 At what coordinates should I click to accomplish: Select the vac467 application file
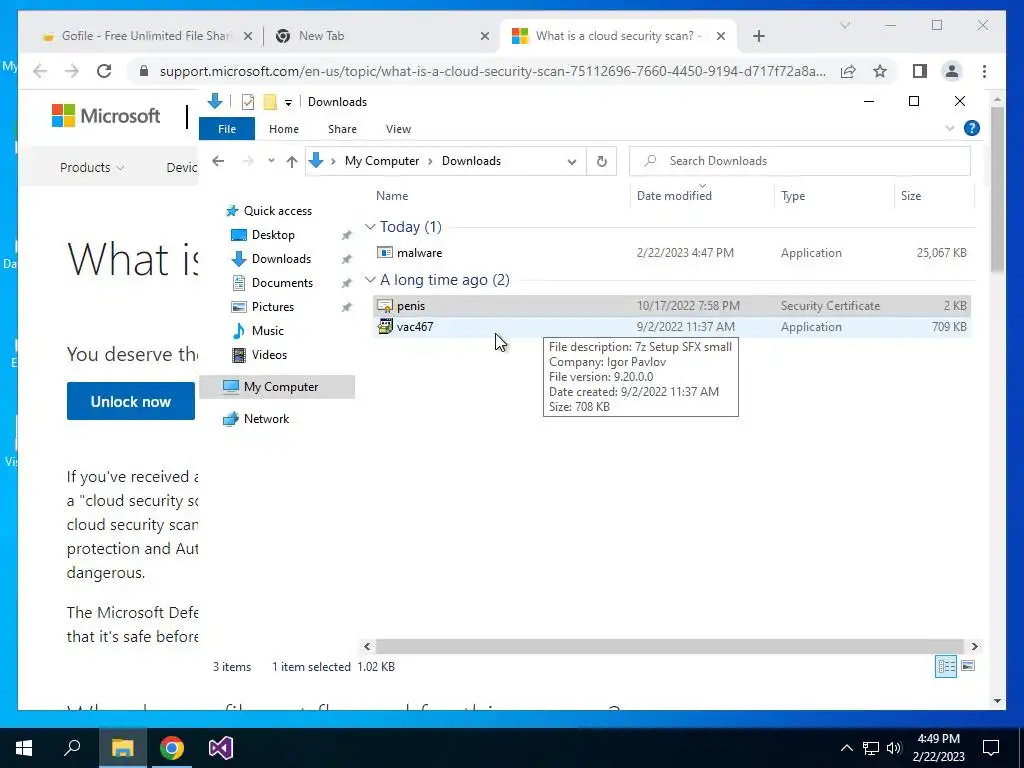671,327
